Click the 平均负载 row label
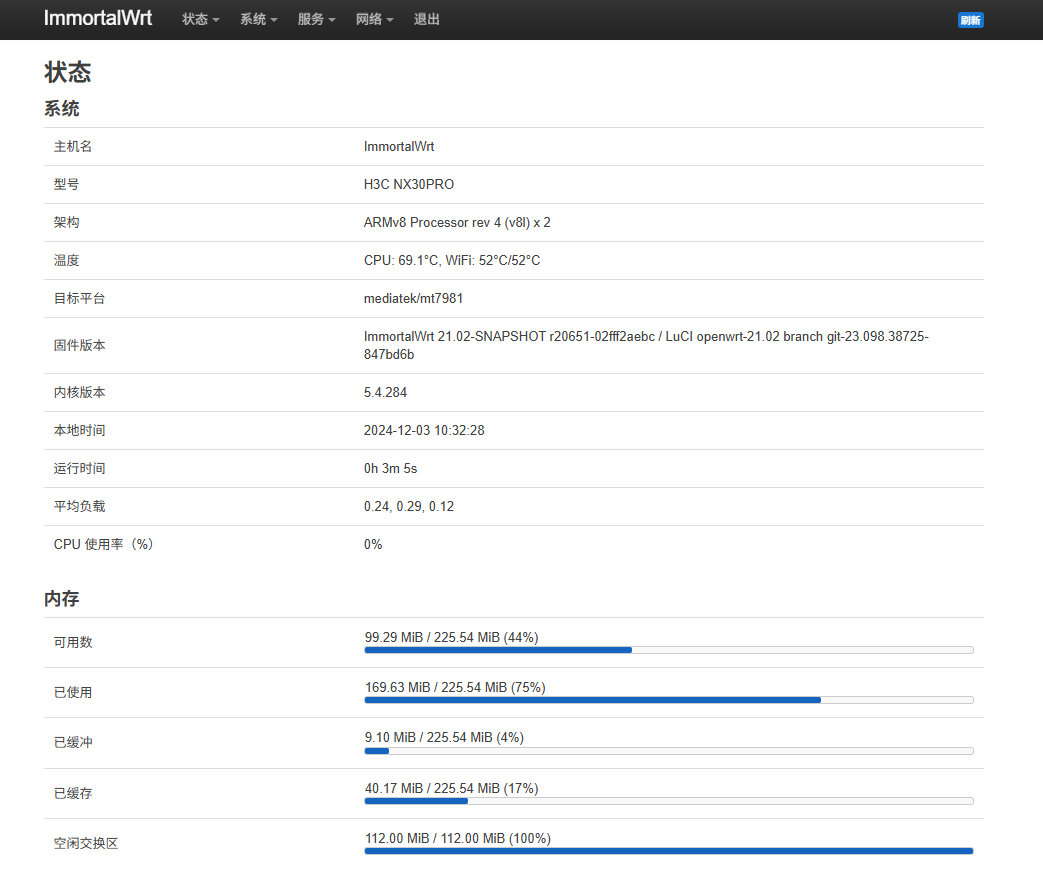The image size is (1043, 871). (x=79, y=506)
